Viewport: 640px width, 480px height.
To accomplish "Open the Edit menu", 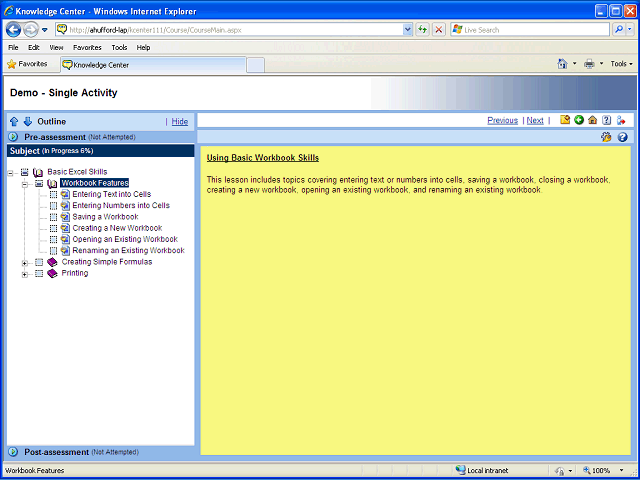I will click(x=33, y=47).
